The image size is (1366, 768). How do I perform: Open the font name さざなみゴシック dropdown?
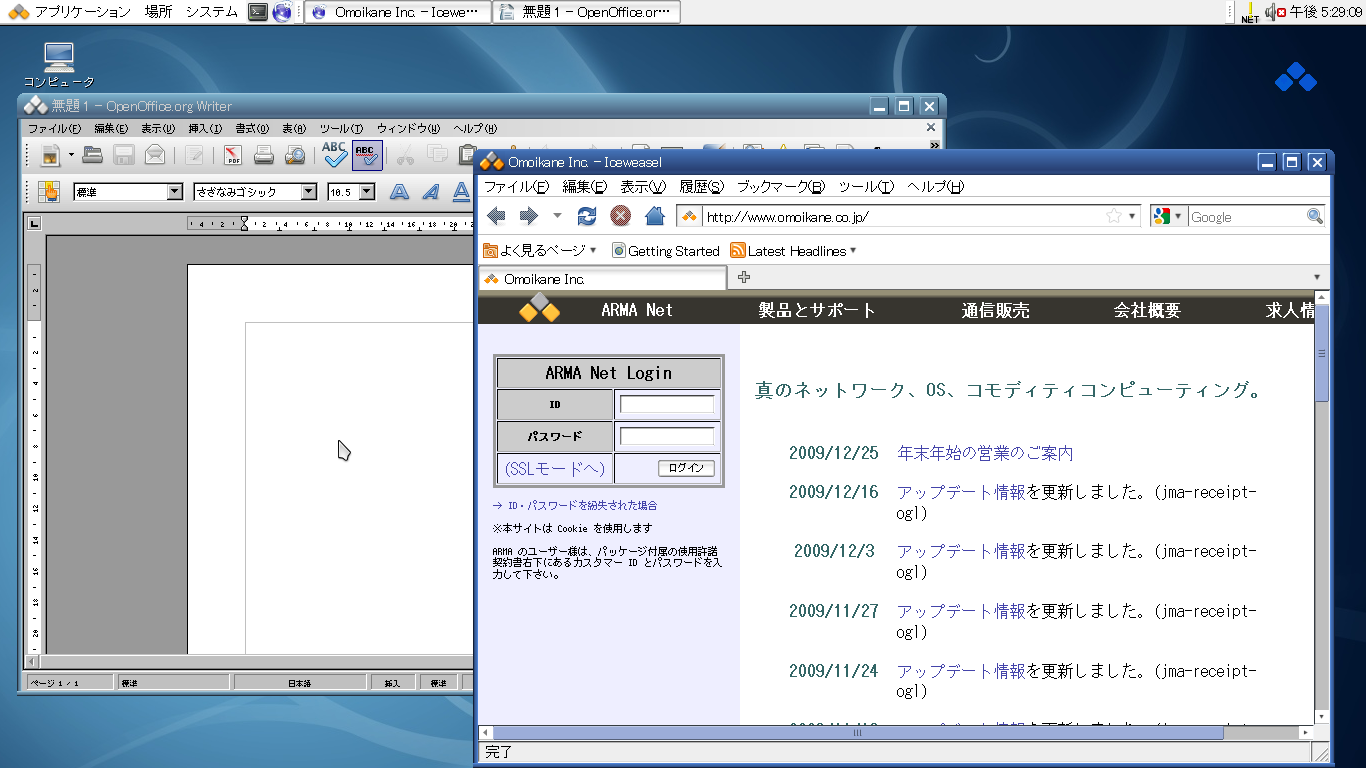(308, 192)
